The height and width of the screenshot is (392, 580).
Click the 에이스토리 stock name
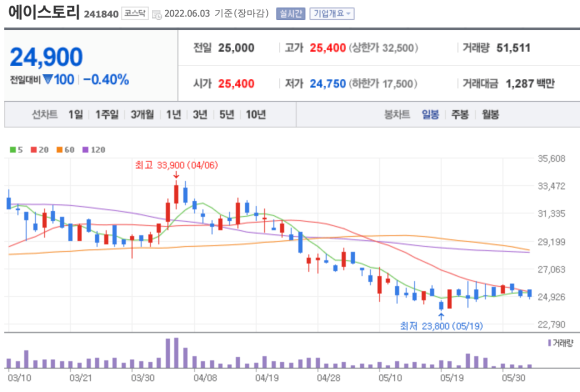(x=44, y=12)
